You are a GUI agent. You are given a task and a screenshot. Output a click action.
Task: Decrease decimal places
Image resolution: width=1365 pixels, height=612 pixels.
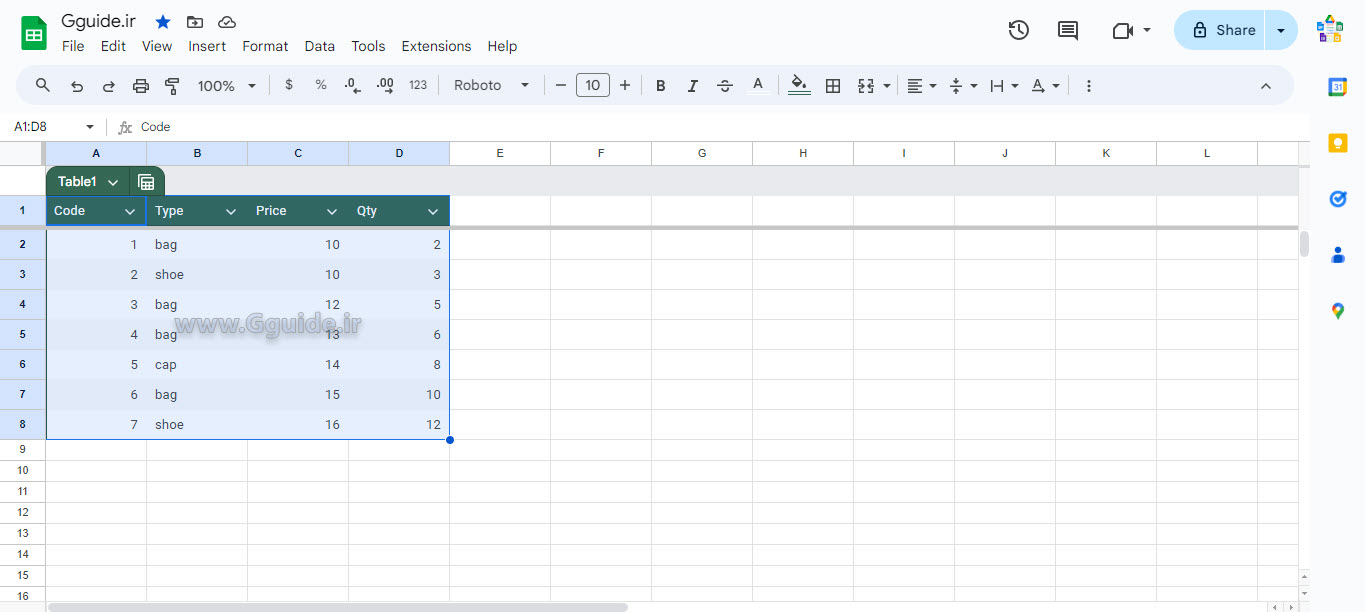[x=351, y=85]
